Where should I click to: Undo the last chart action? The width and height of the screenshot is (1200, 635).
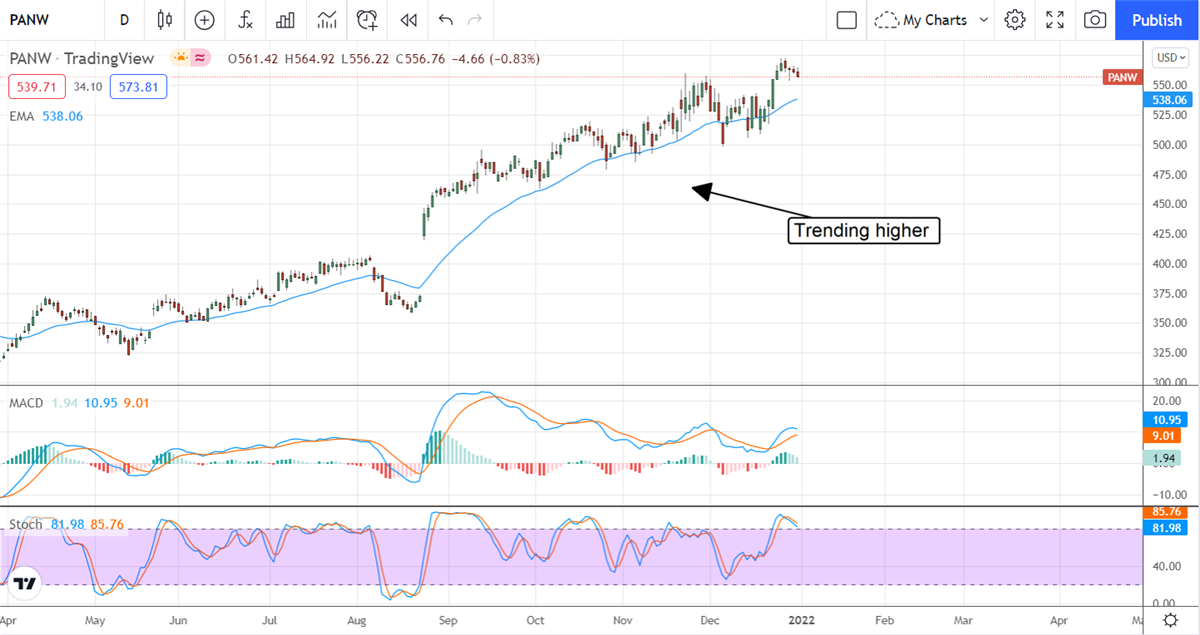[x=445, y=20]
